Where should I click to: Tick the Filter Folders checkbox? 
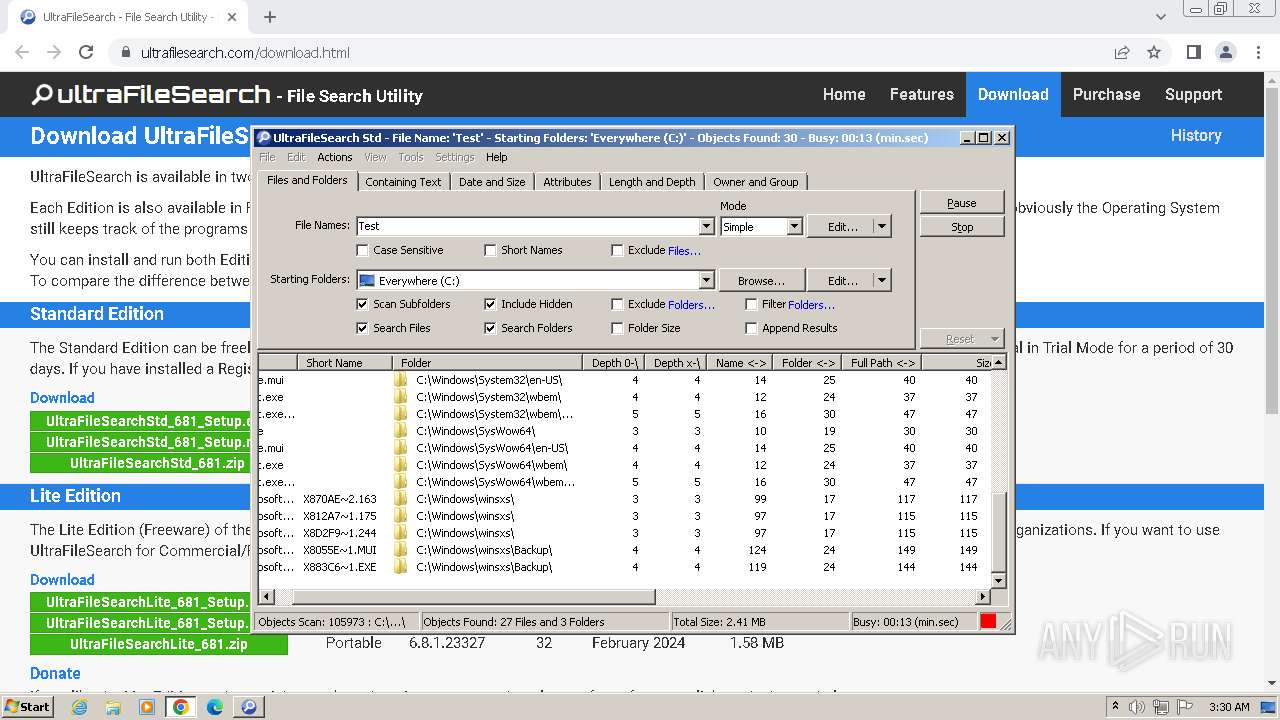click(x=752, y=304)
